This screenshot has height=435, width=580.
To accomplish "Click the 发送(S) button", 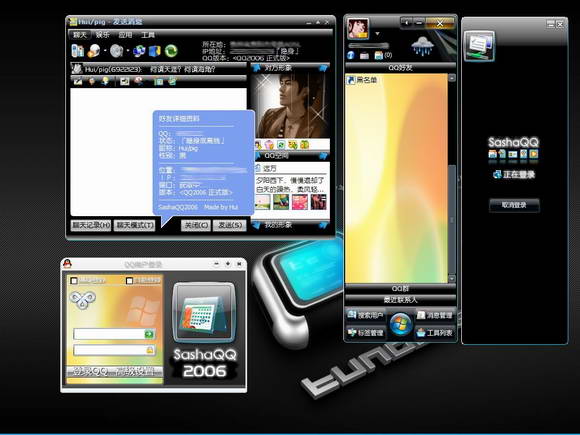I will pos(230,225).
